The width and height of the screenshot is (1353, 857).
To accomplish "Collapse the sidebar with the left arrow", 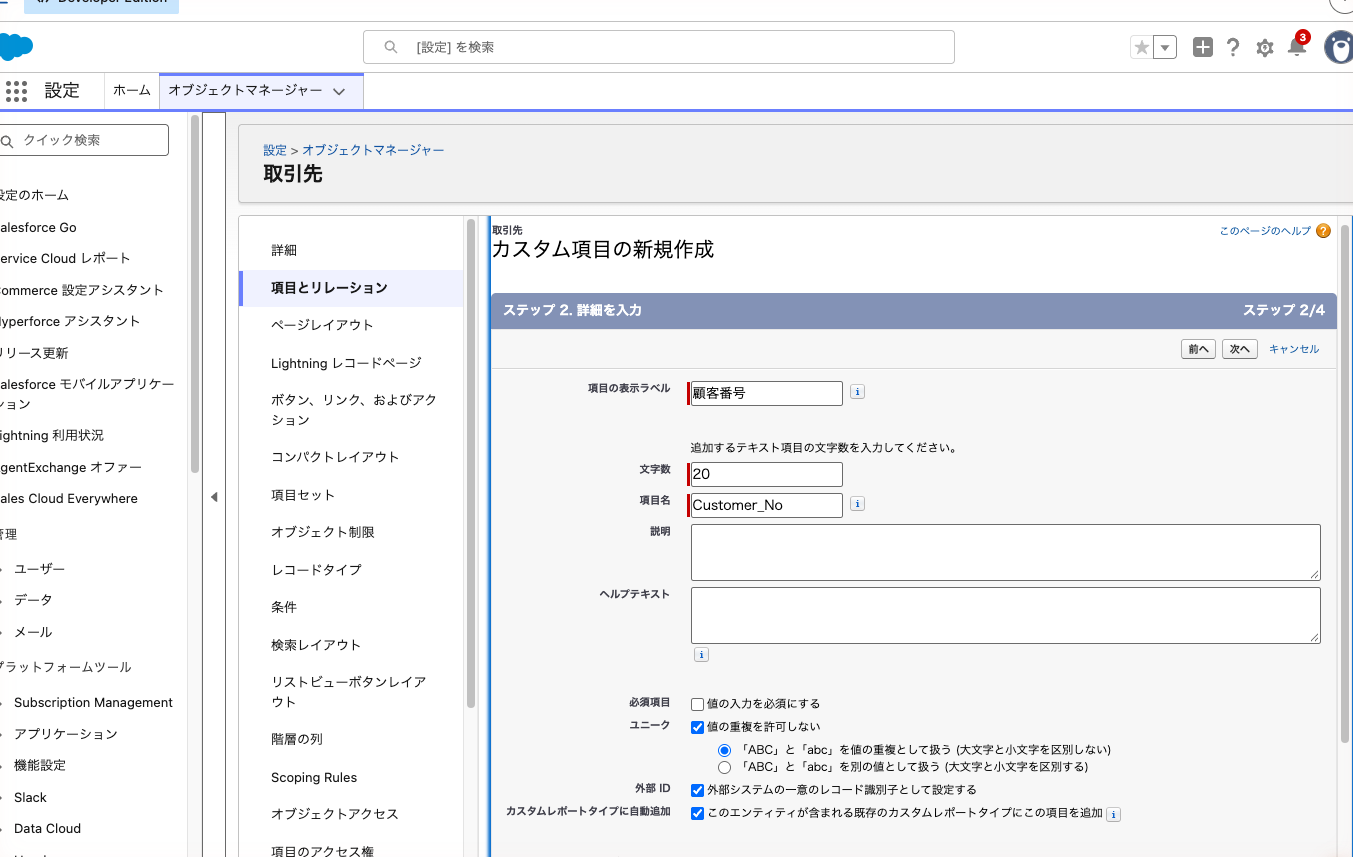I will [214, 497].
